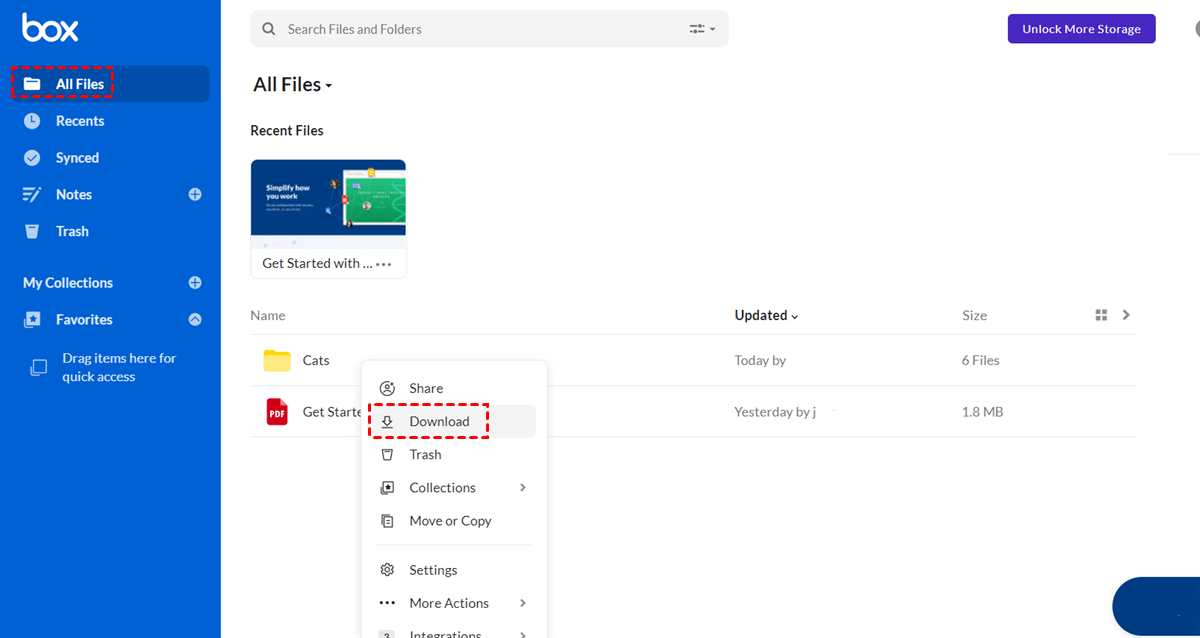Add a new note with plus icon

point(195,194)
